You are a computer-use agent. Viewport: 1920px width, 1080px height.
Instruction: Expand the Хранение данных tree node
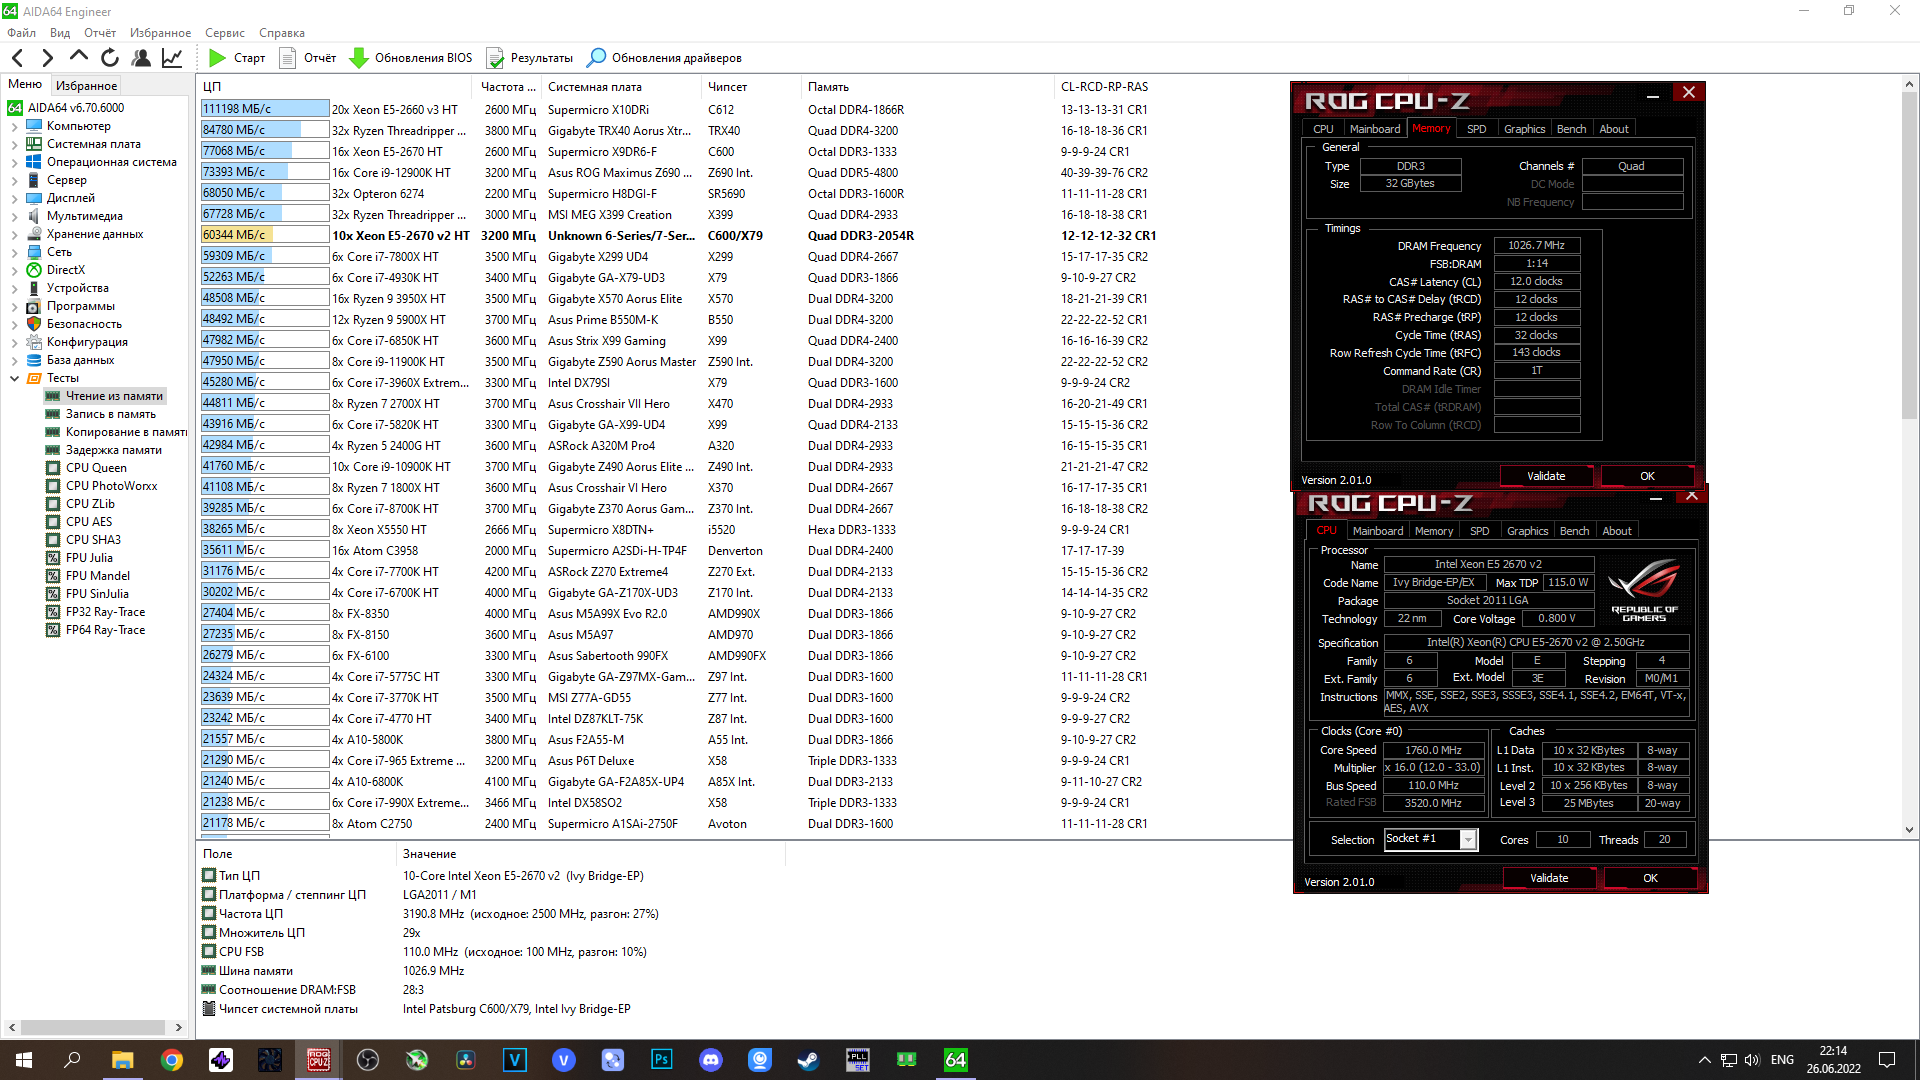pos(14,235)
